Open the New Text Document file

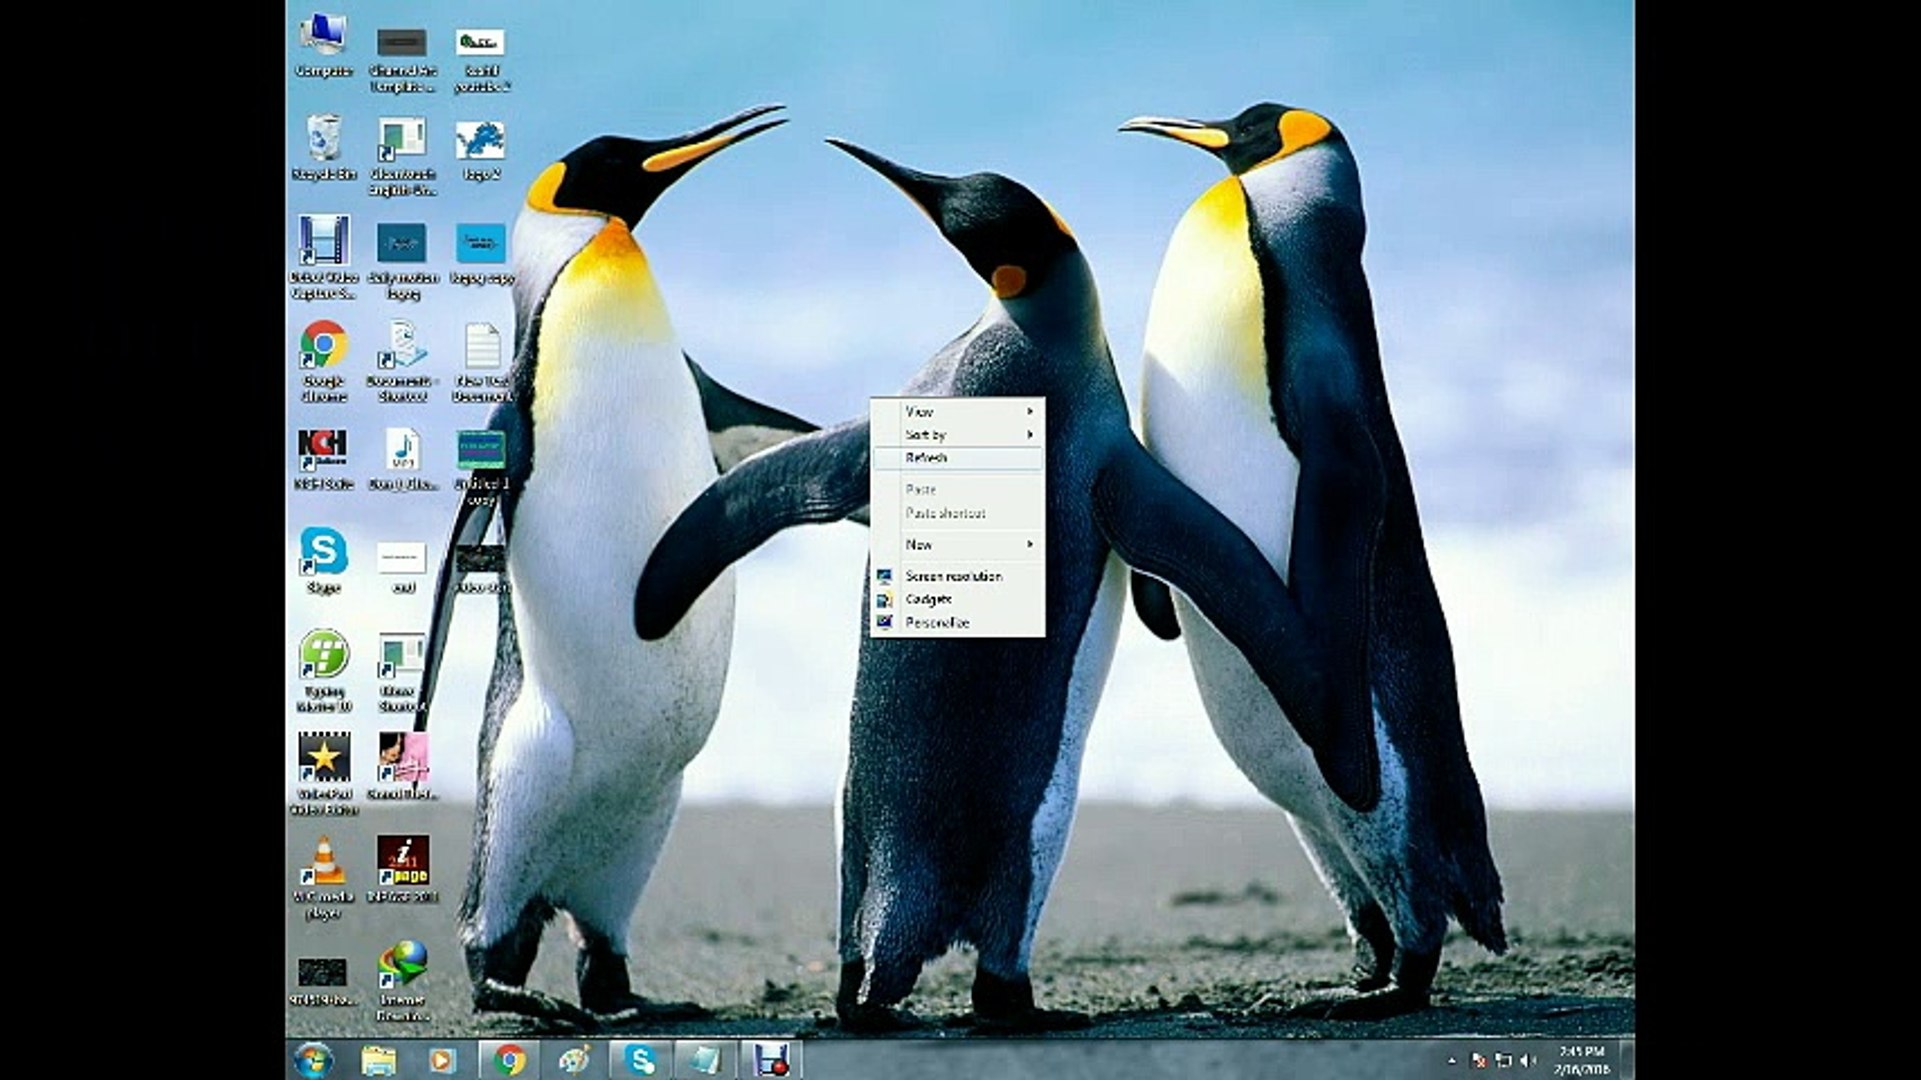[x=482, y=361]
